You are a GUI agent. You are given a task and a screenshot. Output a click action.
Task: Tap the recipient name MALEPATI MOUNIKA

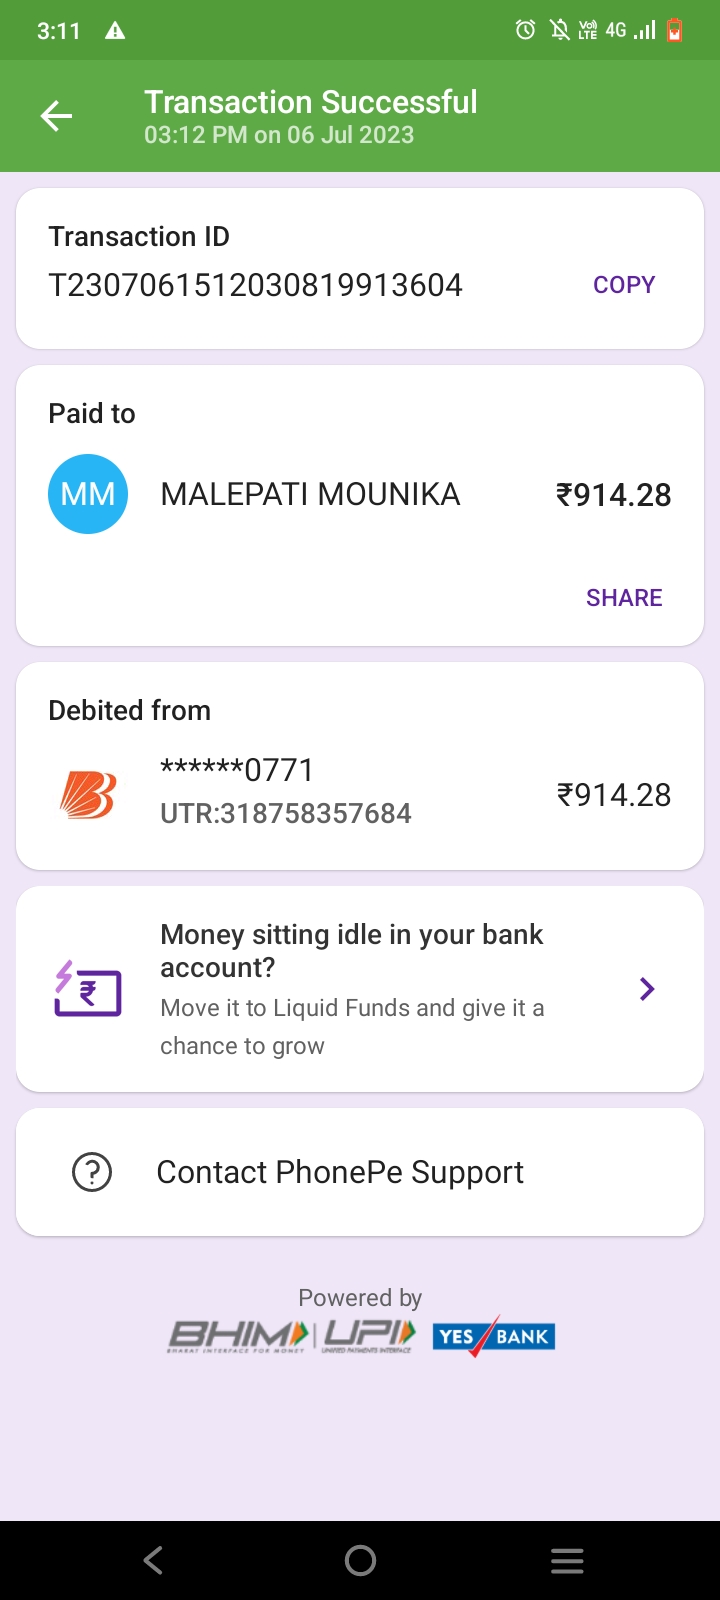(310, 494)
